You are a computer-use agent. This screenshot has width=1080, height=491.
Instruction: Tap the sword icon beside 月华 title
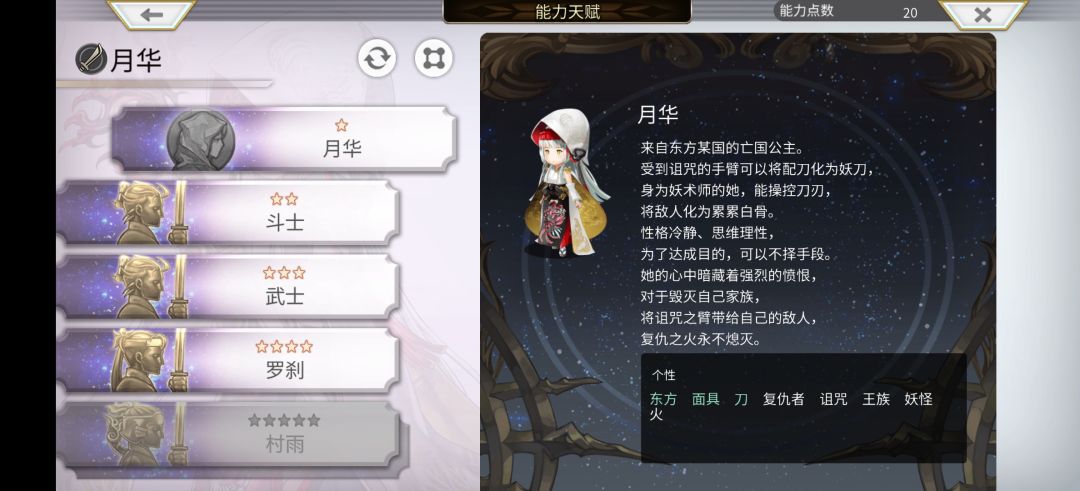91,59
